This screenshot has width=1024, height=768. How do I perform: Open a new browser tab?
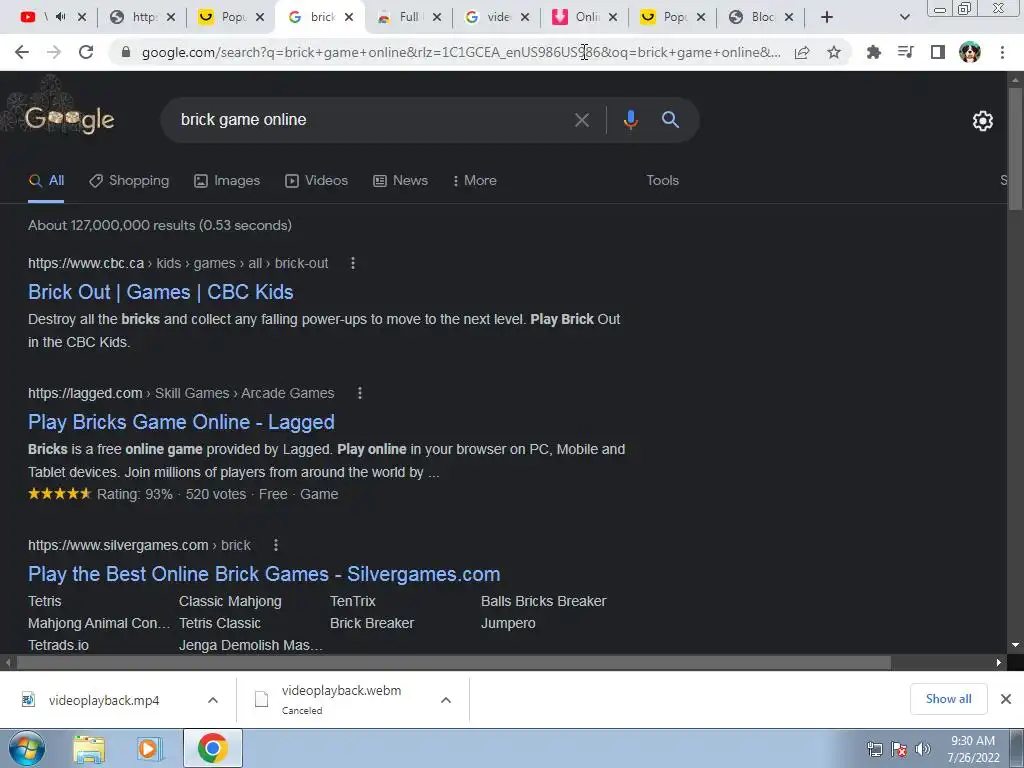tap(827, 17)
